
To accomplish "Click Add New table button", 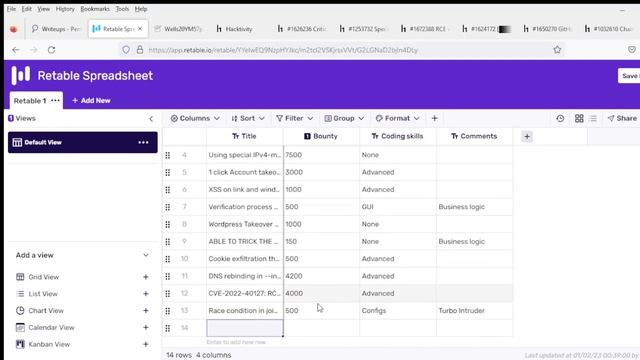I will tap(91, 100).
